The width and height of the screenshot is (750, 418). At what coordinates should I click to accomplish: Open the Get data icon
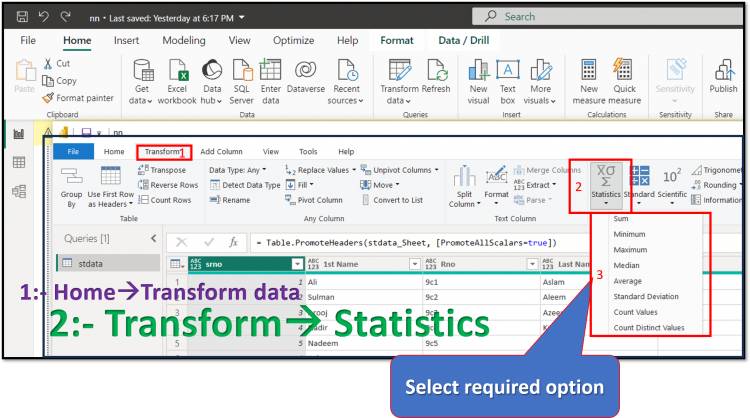143,70
